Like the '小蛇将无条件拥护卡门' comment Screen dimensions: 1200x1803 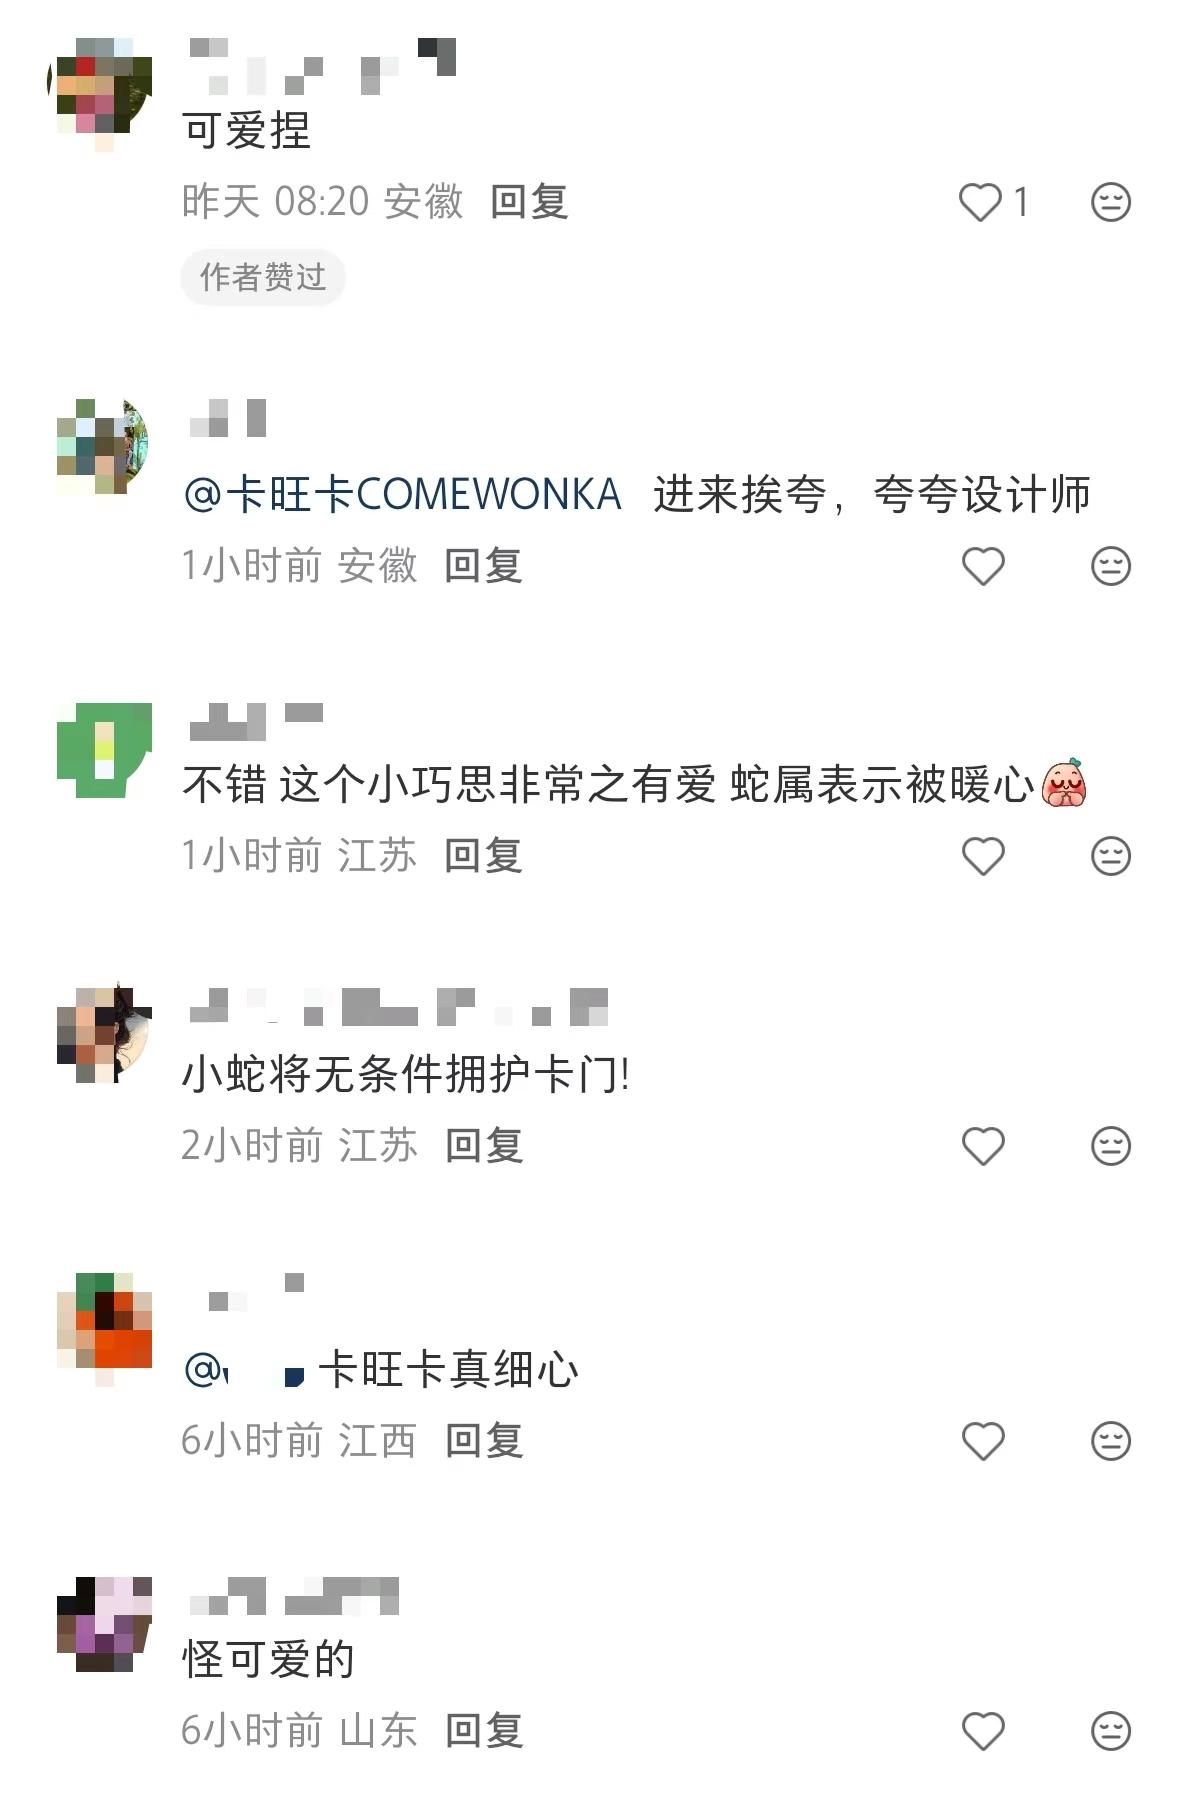(983, 1145)
